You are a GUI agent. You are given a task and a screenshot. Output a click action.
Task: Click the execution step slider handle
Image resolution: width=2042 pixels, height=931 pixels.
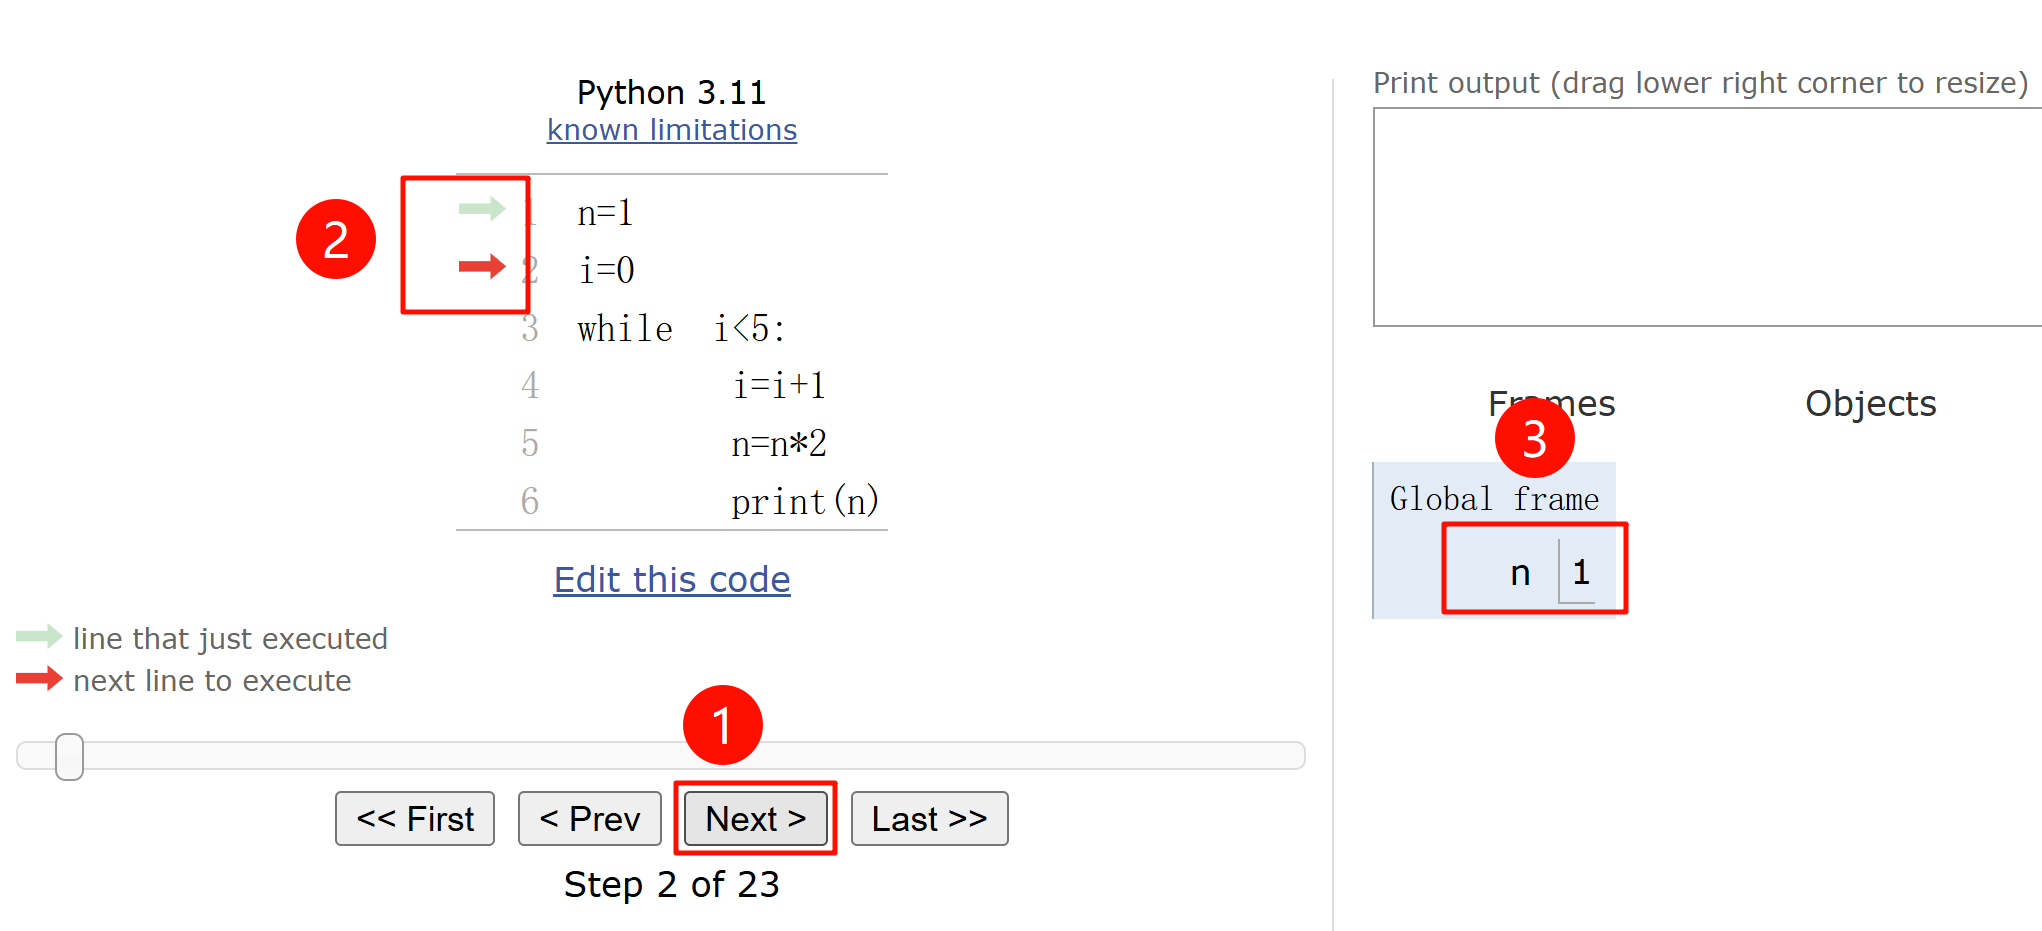(69, 756)
